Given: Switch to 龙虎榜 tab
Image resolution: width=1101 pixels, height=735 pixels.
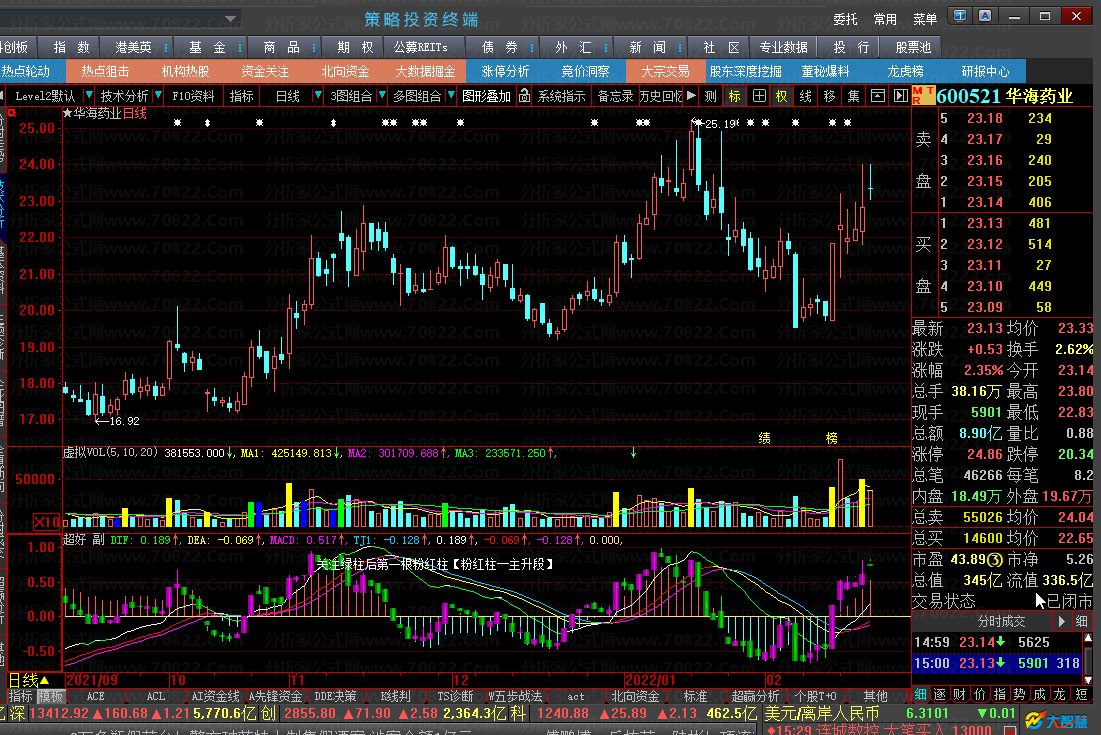Looking at the screenshot, I should point(905,71).
